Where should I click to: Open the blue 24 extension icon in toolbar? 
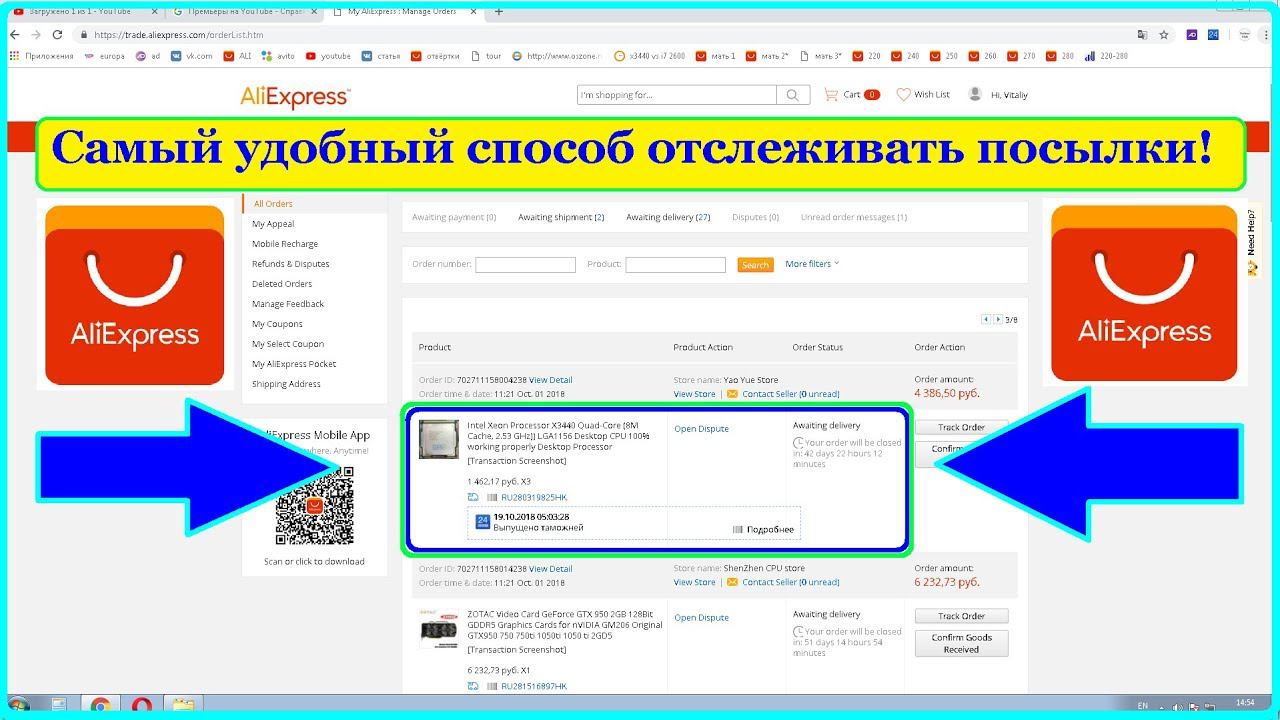pyautogui.click(x=1213, y=34)
